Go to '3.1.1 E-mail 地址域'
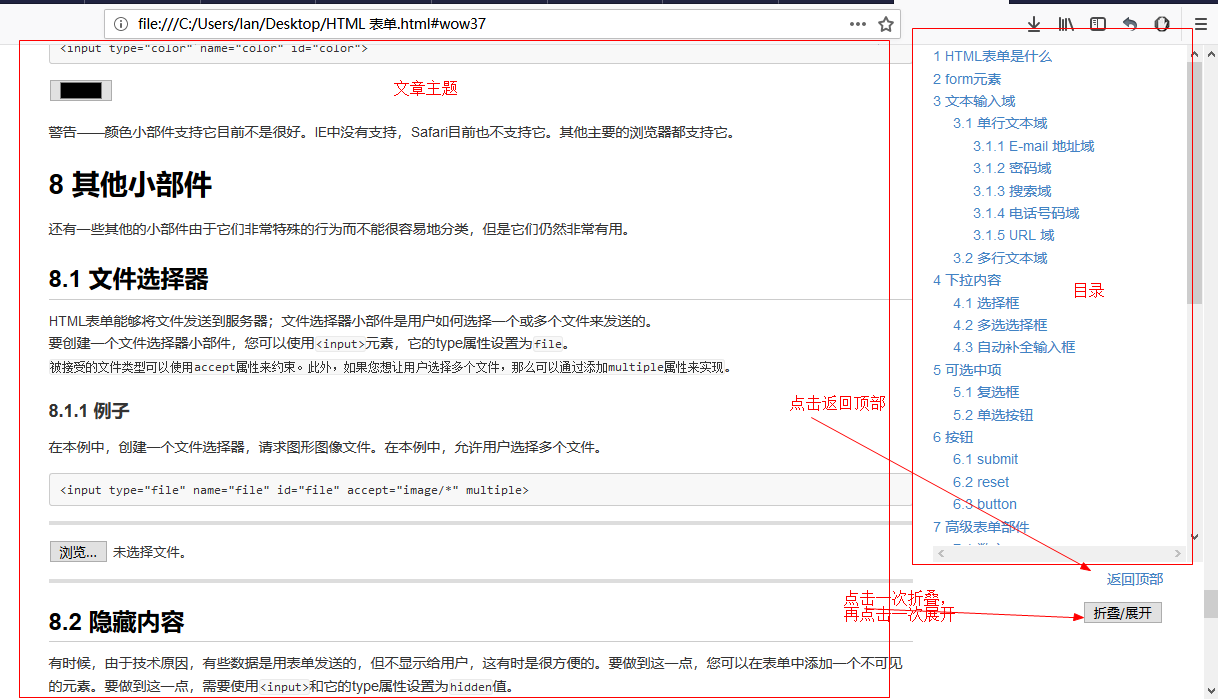Image resolution: width=1218 pixels, height=699 pixels. pos(1033,146)
